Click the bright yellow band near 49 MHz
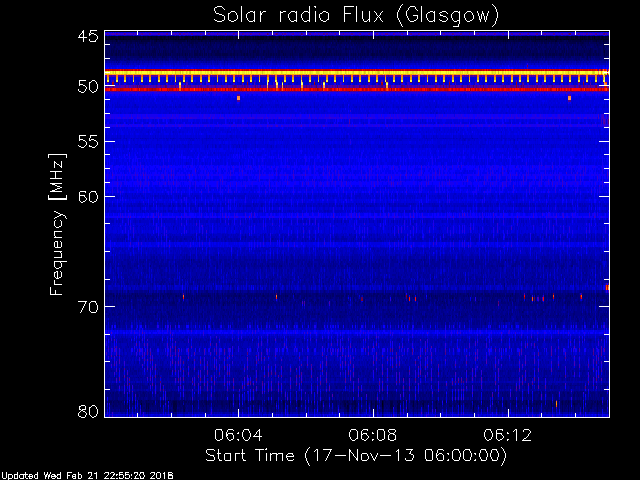Viewport: 640px width, 480px height. [355, 72]
